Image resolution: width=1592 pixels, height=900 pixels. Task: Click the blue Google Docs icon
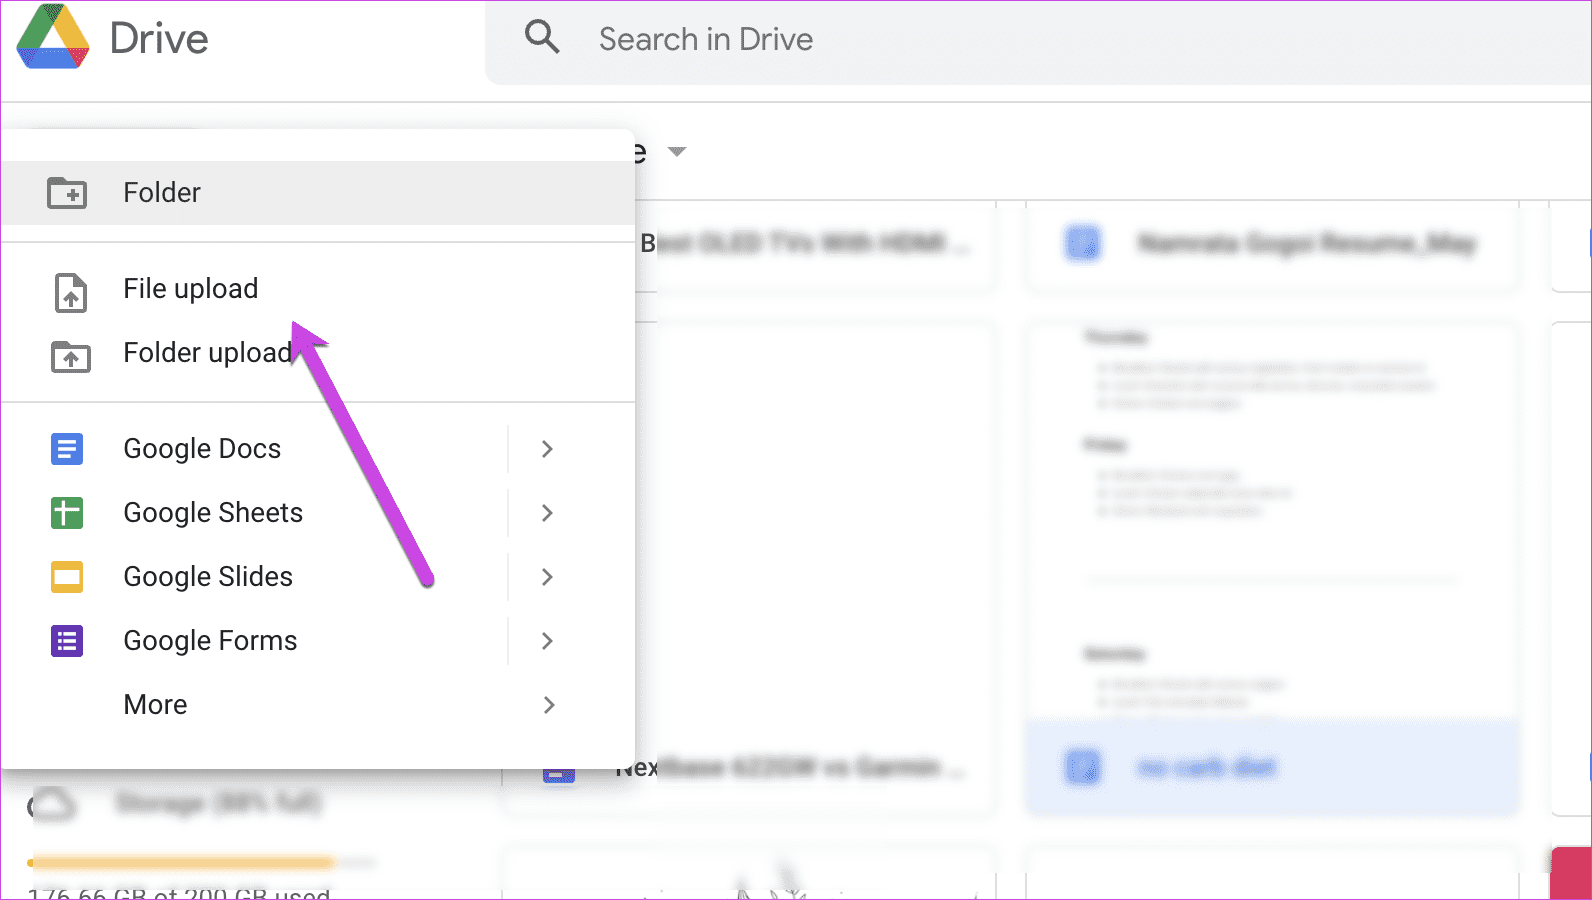pyautogui.click(x=67, y=449)
